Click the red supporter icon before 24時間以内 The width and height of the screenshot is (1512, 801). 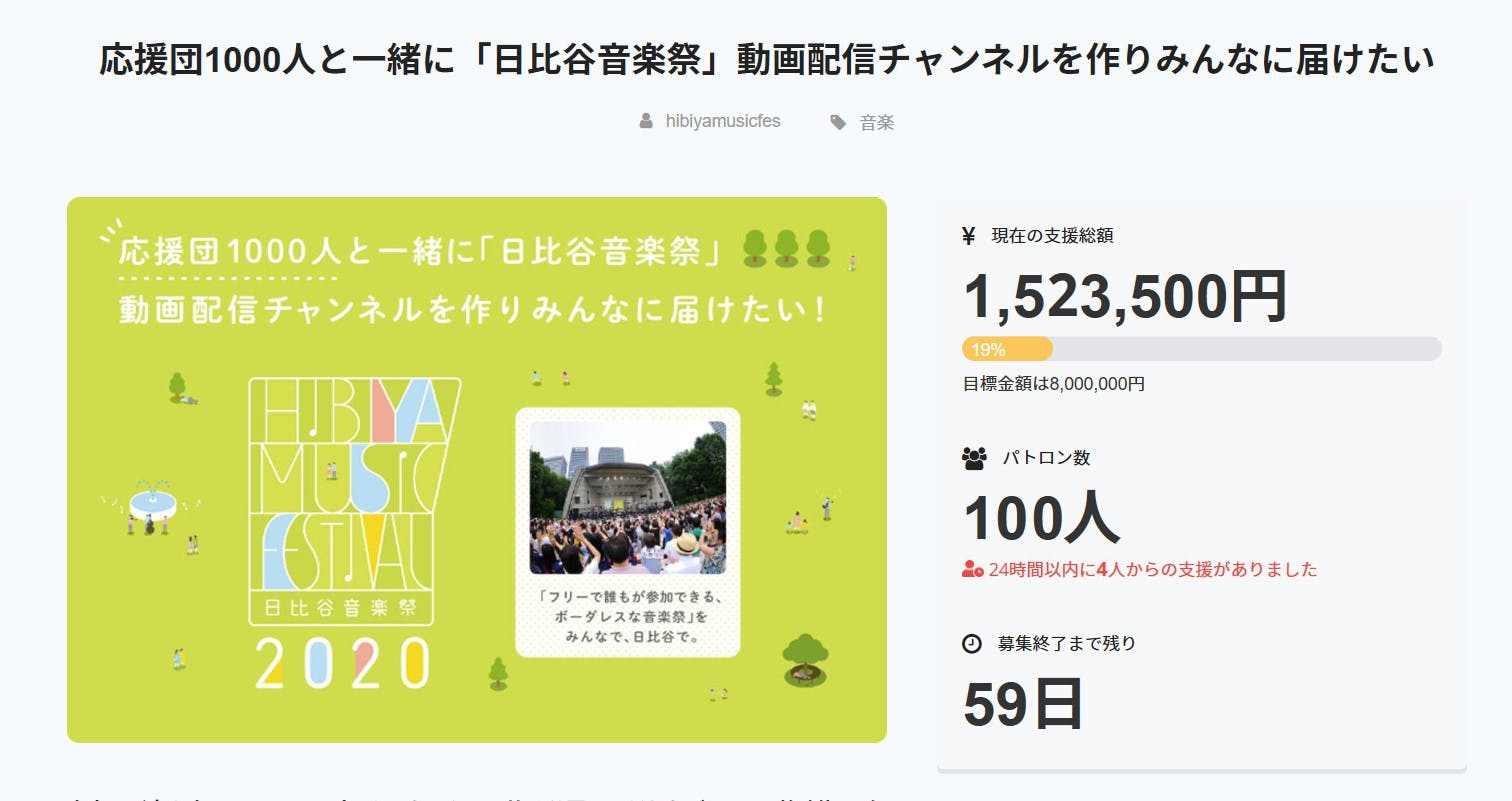click(972, 570)
